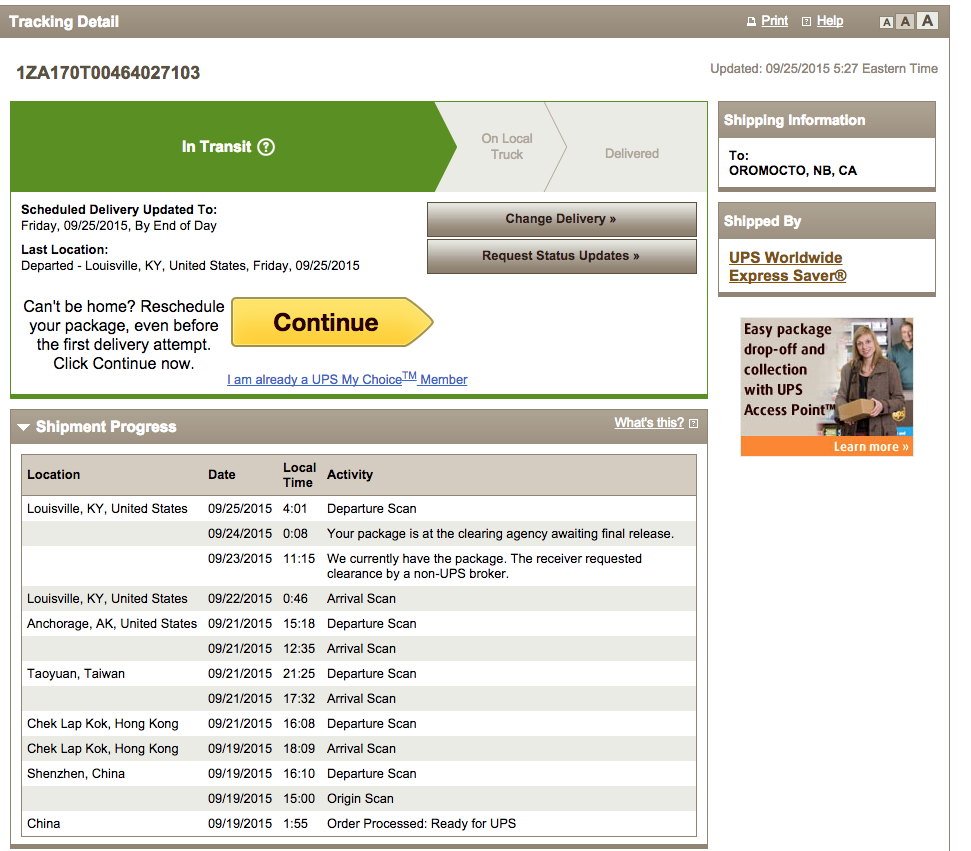Click the clearing agency awaiting final release text
The image size is (971, 851).
pyautogui.click(x=500, y=533)
